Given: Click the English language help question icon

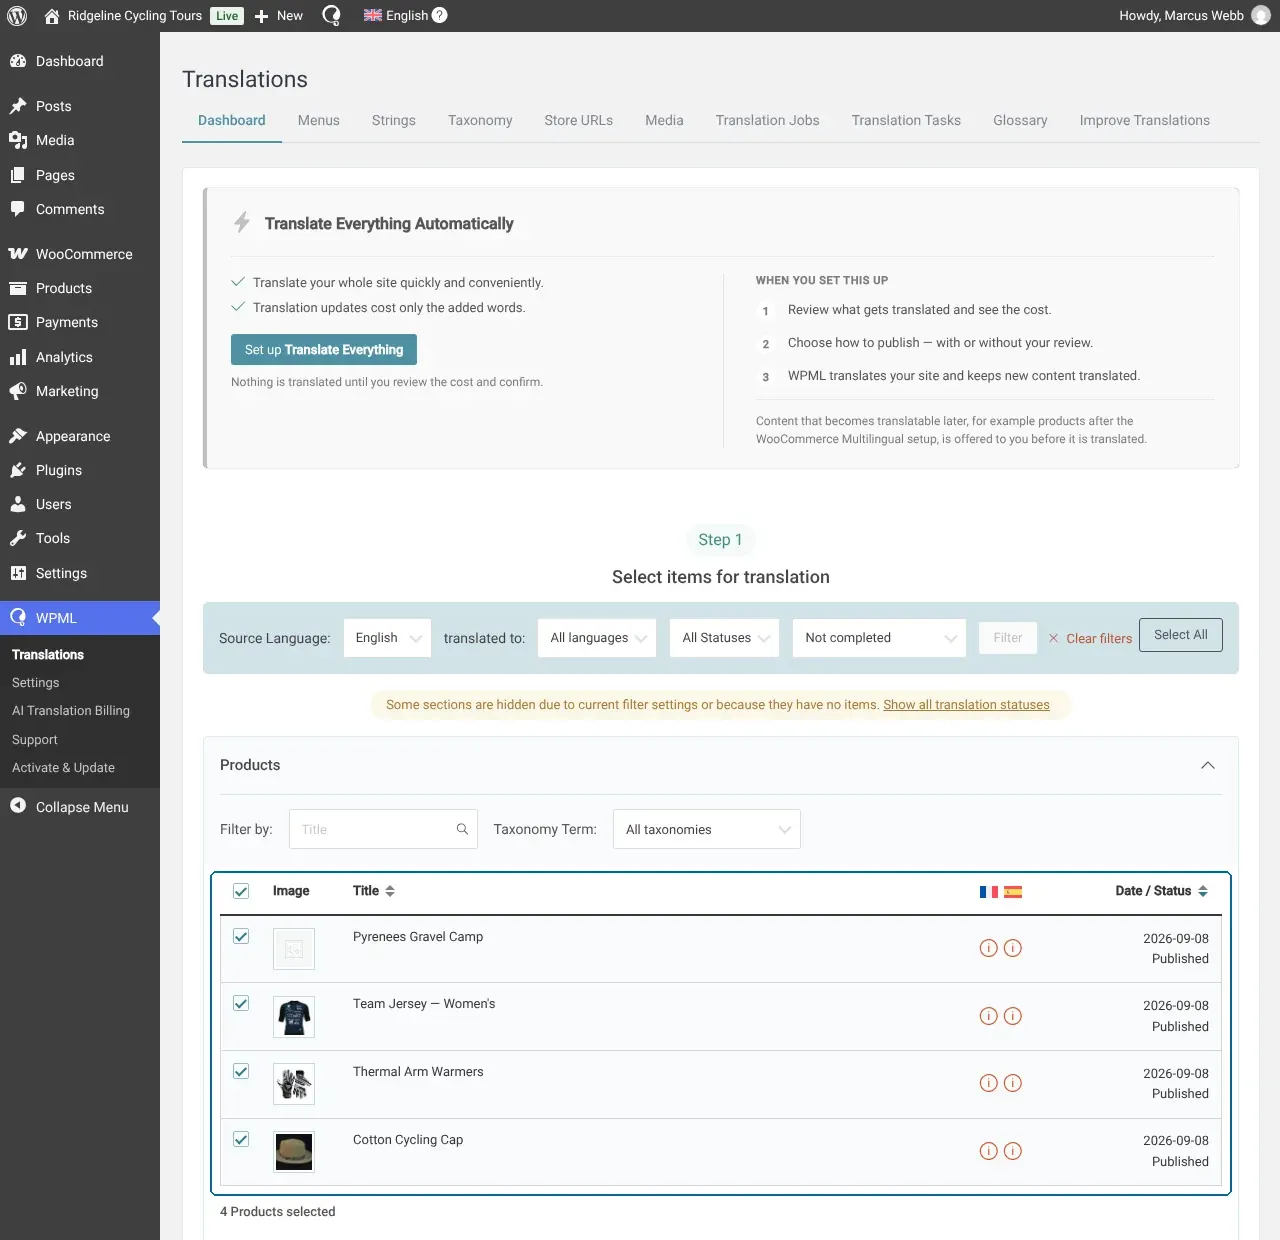Looking at the screenshot, I should point(439,15).
